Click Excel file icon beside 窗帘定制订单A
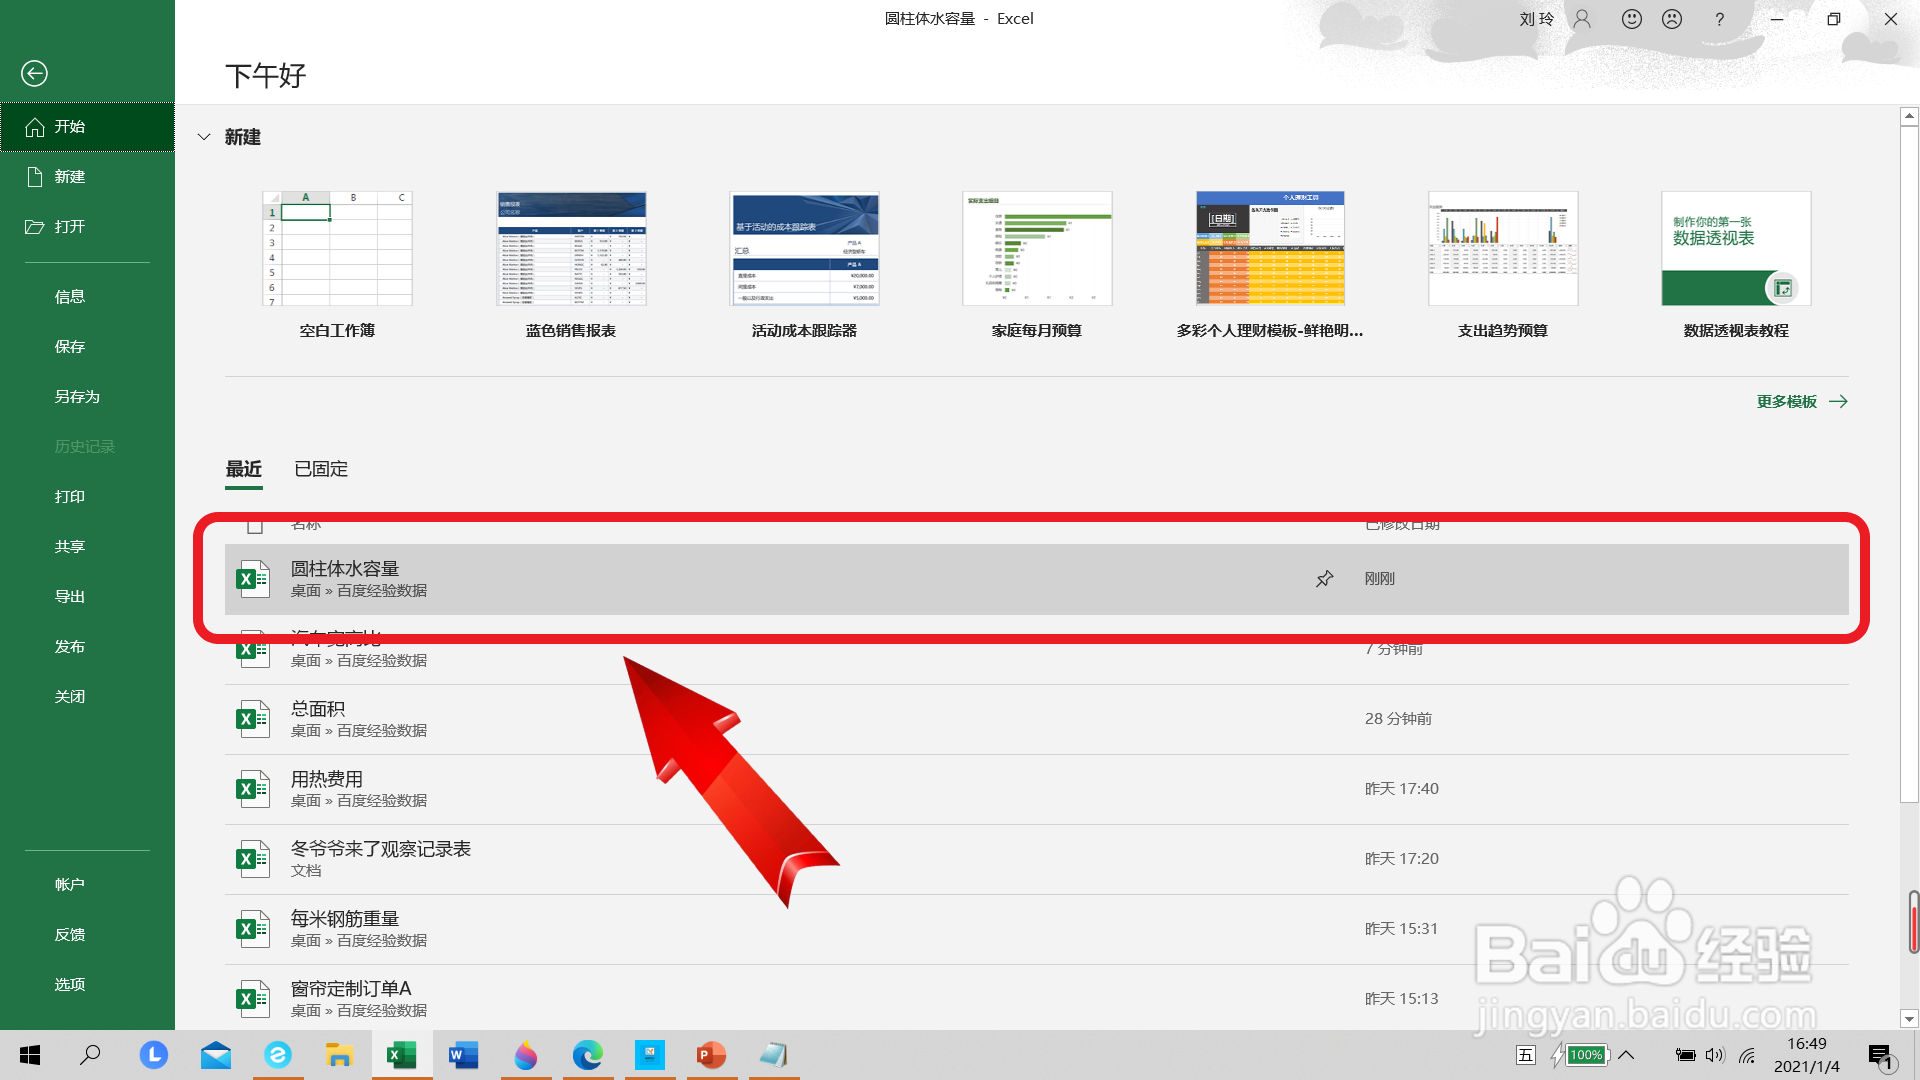Viewport: 1920px width, 1080px height. (252, 999)
